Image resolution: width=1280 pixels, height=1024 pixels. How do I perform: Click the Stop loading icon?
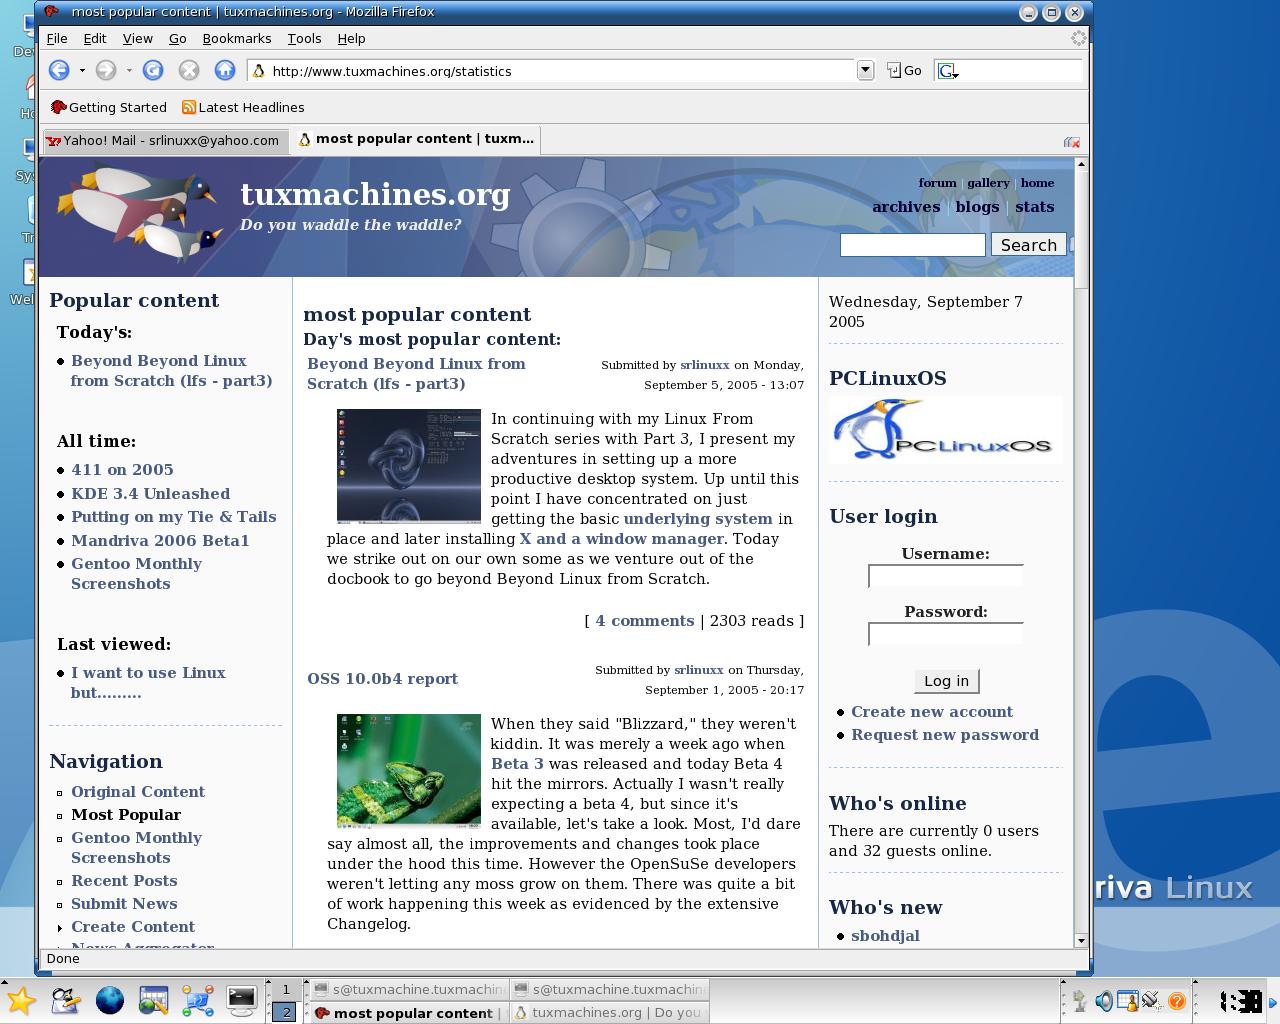coord(189,70)
